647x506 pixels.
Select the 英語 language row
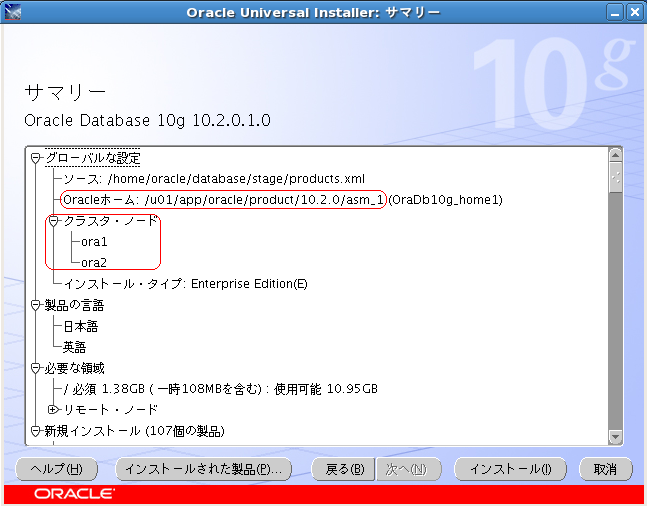point(74,347)
